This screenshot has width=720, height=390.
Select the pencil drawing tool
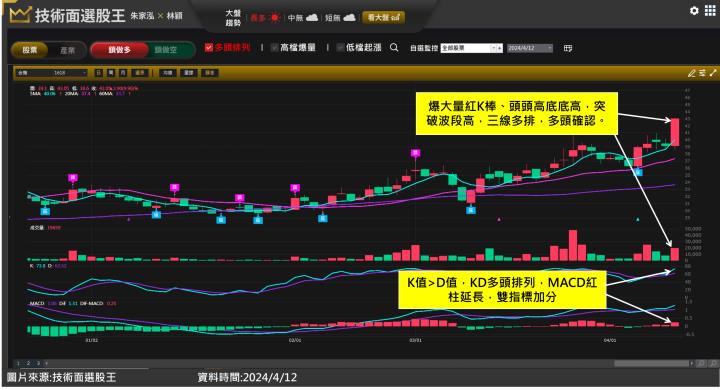(692, 73)
